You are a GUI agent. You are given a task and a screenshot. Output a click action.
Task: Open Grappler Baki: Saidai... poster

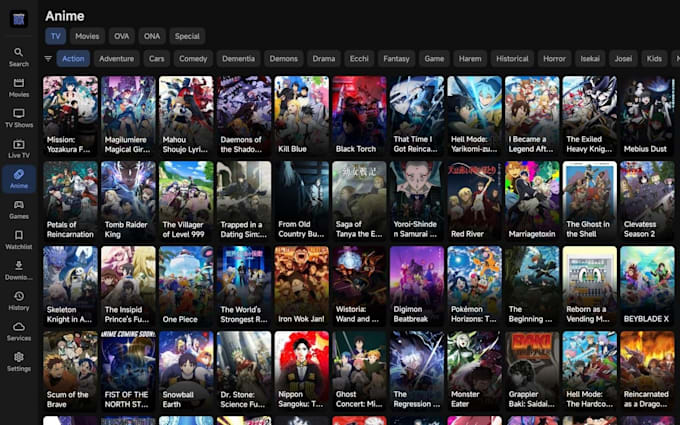532,371
